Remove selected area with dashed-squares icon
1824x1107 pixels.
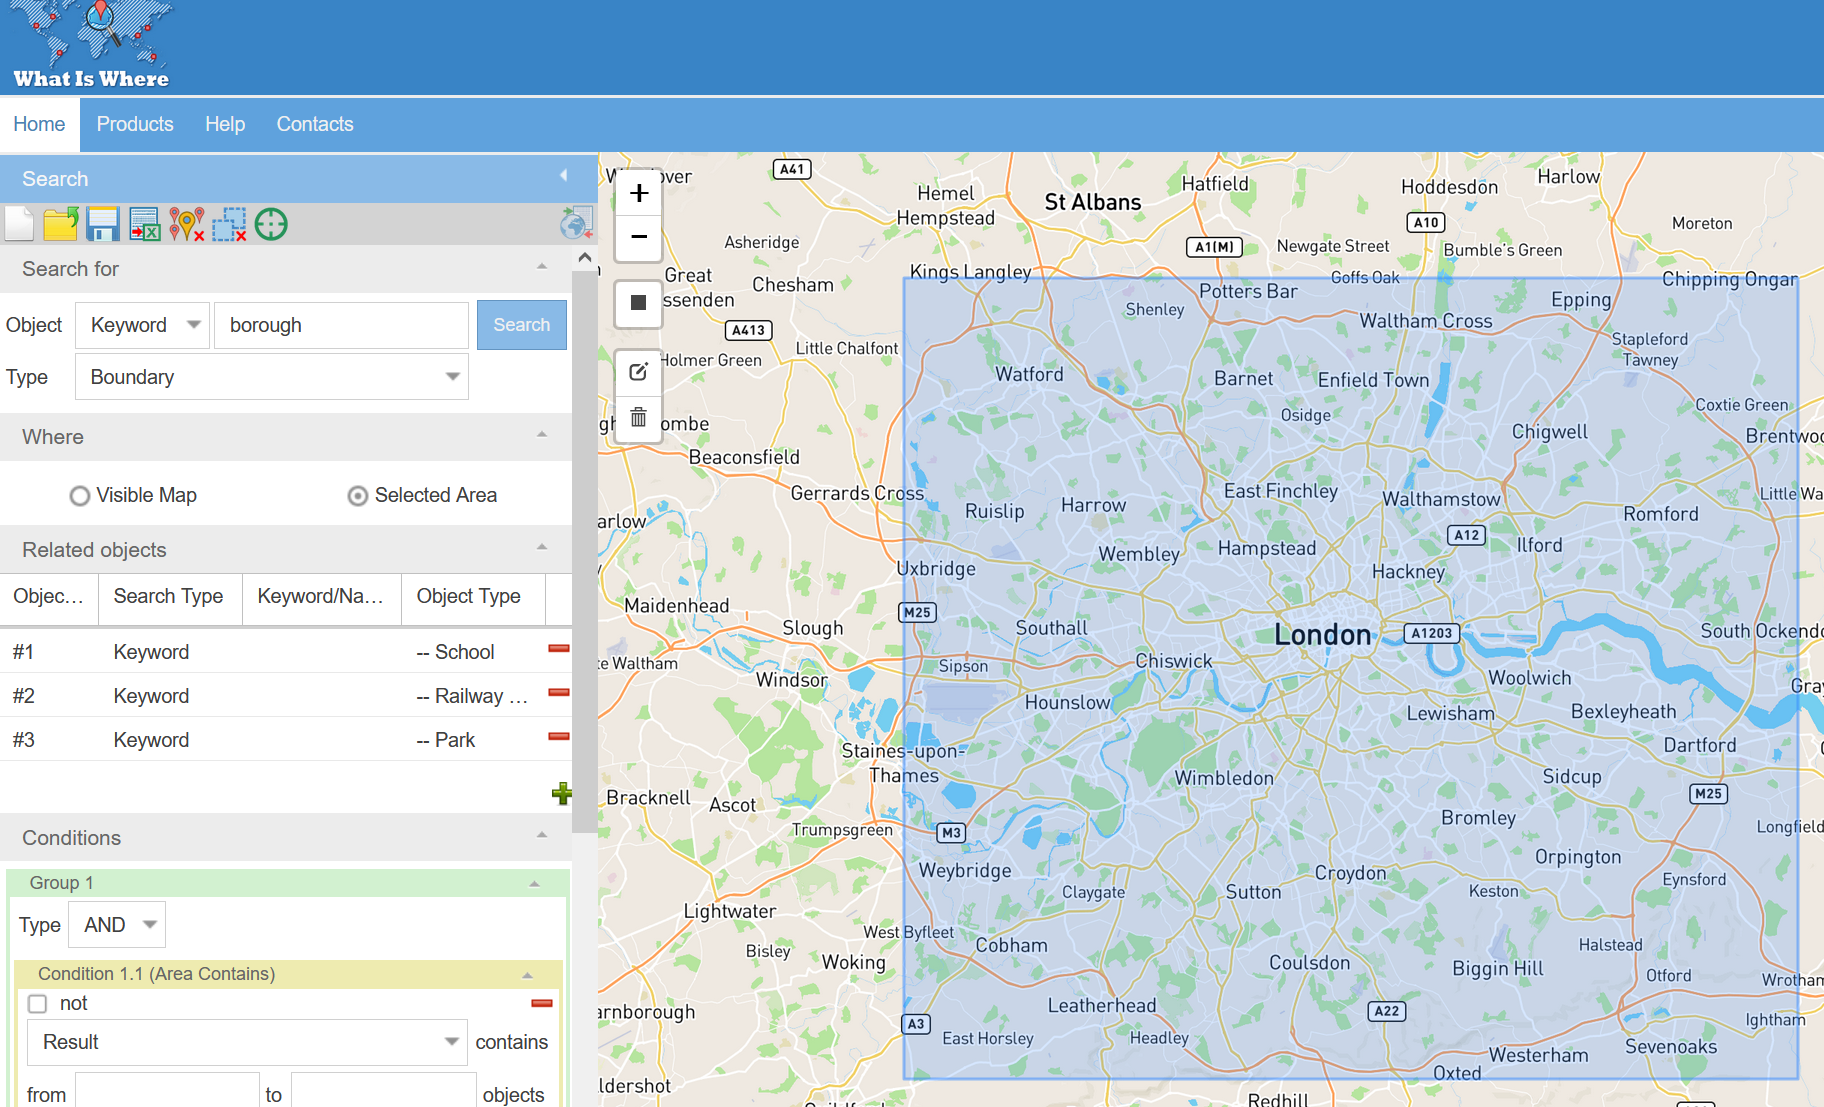pyautogui.click(x=229, y=224)
